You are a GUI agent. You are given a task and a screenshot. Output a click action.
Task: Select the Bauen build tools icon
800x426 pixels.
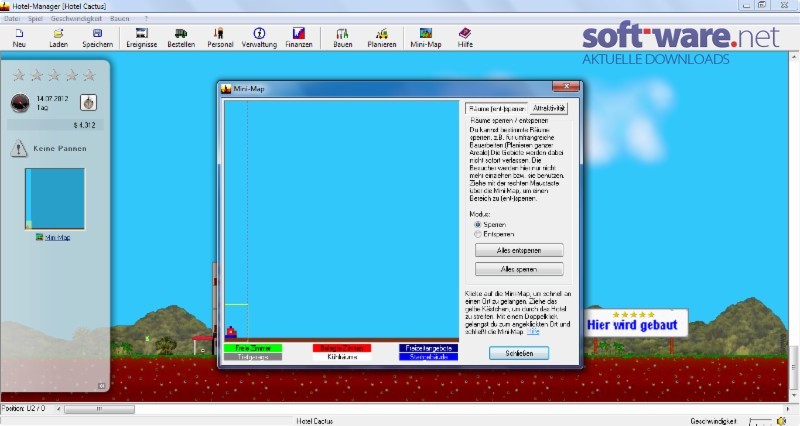pos(342,34)
